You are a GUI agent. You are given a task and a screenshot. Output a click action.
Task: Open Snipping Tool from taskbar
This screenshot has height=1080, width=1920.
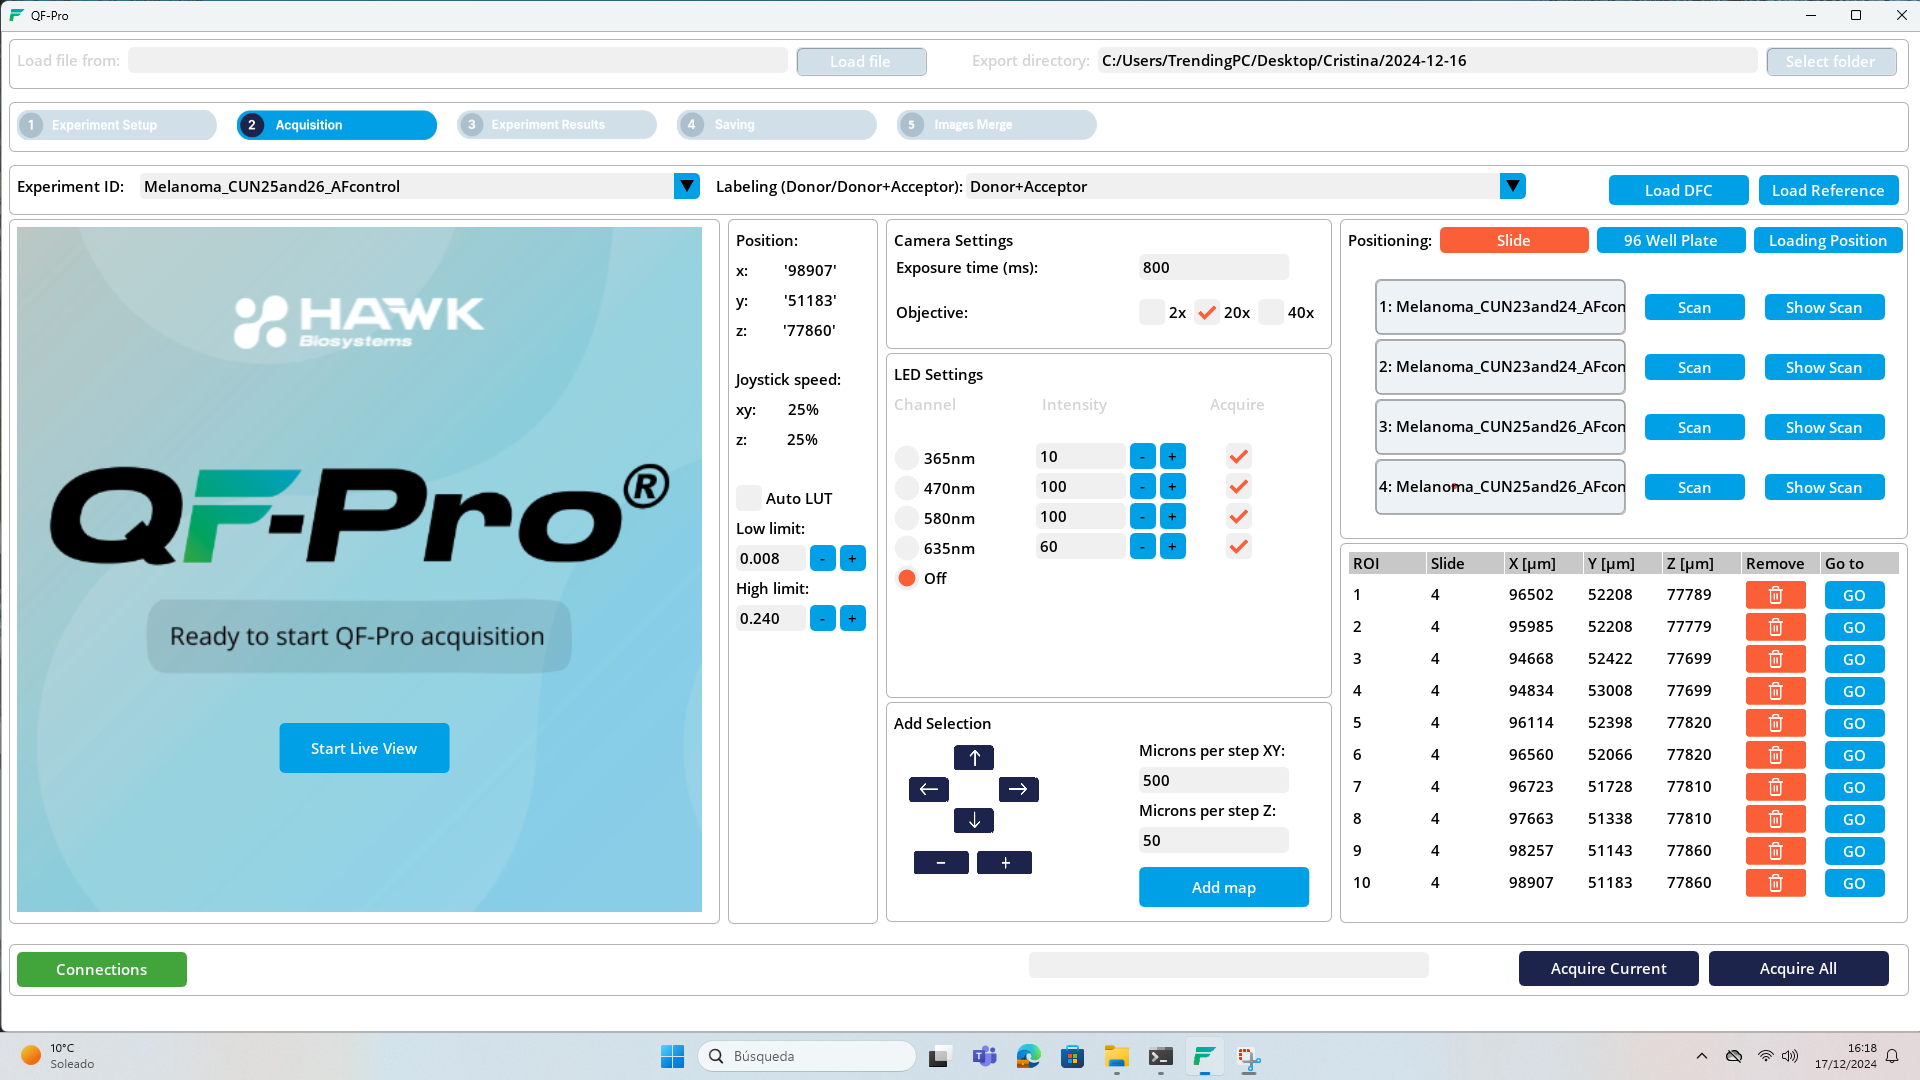point(1248,1057)
